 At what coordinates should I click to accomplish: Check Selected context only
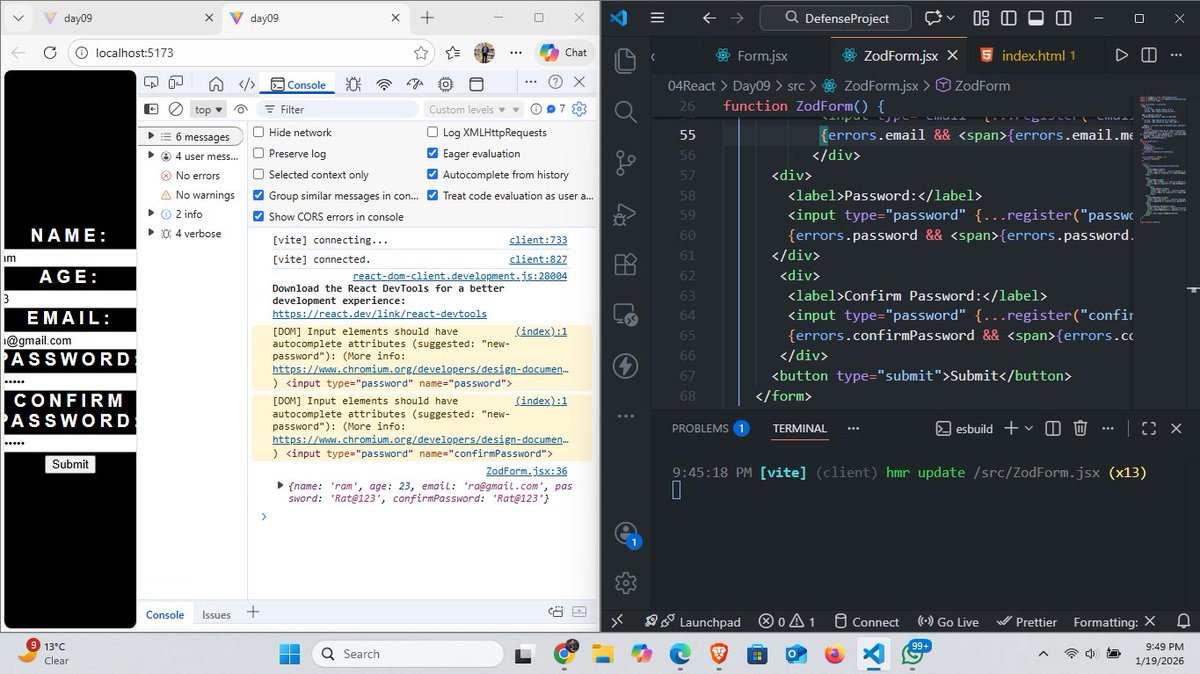[259, 174]
